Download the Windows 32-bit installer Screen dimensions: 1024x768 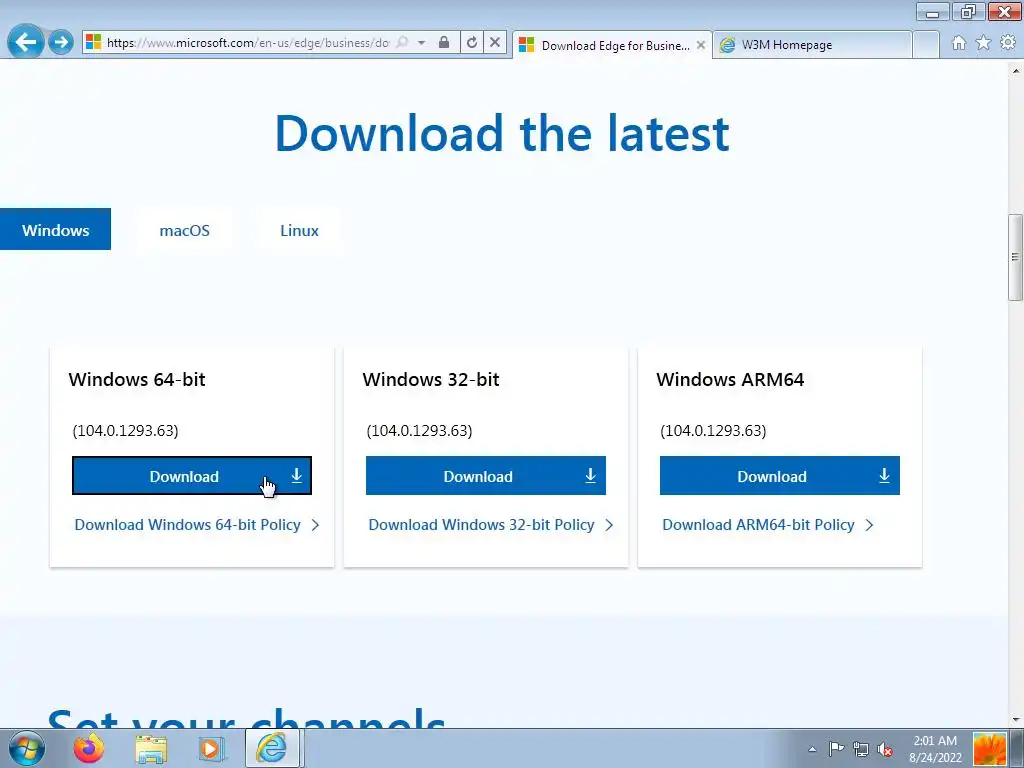[486, 475]
